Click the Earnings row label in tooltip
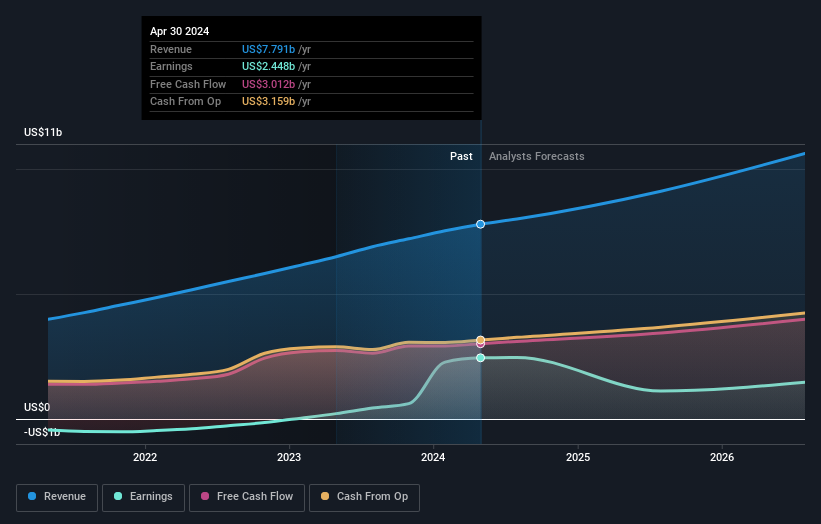The image size is (821, 524). click(171, 66)
